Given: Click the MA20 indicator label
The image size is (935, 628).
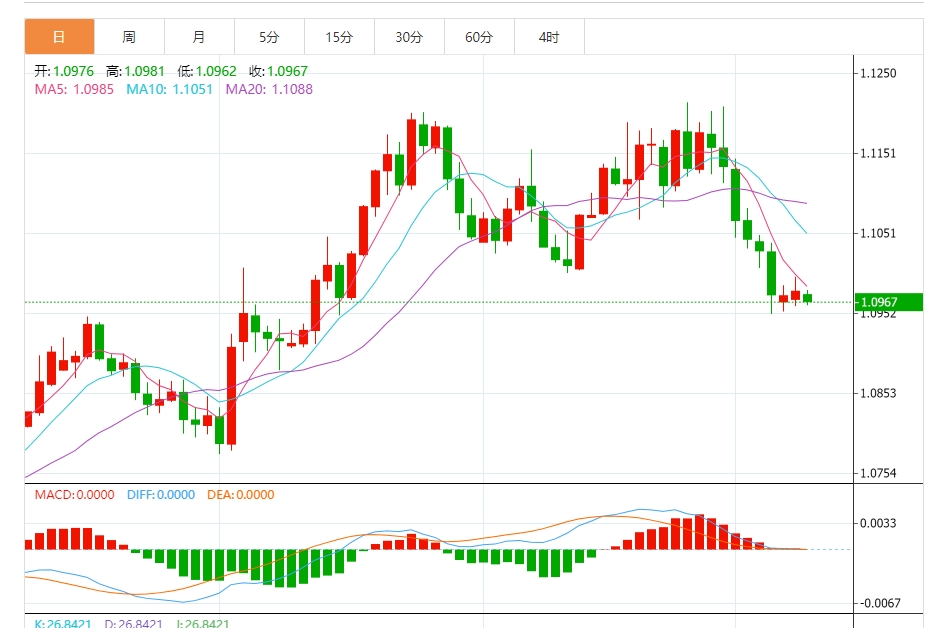Looking at the screenshot, I should click(x=269, y=89).
